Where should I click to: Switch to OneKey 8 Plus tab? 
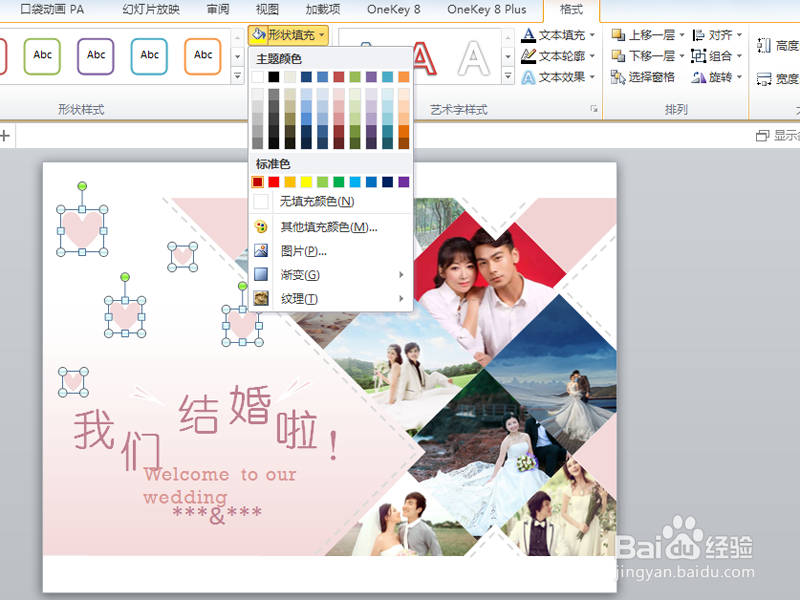(487, 9)
